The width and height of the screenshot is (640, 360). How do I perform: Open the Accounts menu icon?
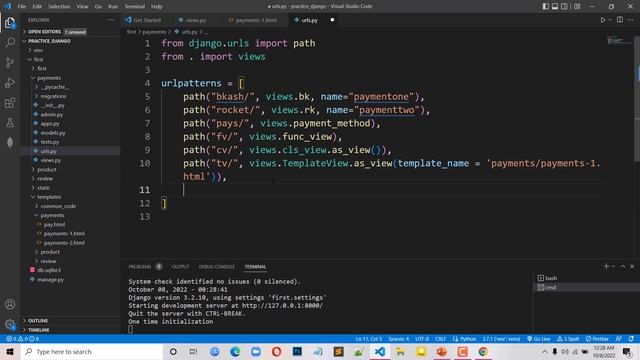coord(10,304)
